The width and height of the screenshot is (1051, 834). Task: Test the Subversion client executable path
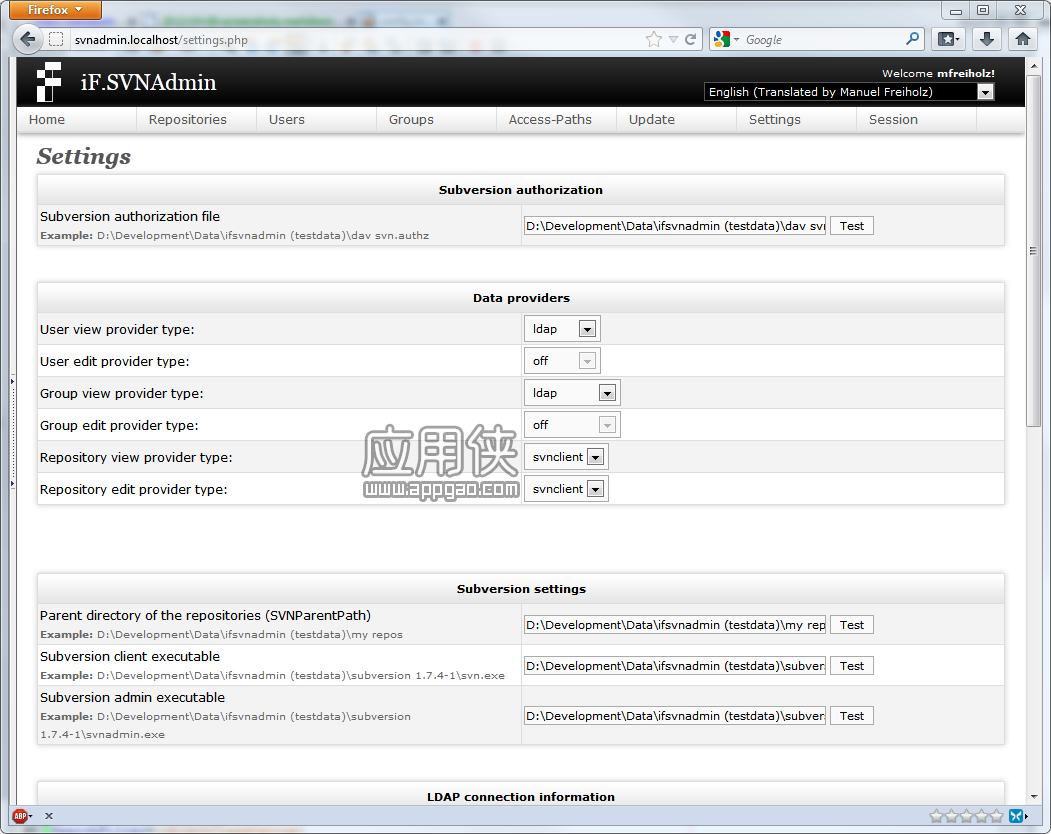coord(851,666)
